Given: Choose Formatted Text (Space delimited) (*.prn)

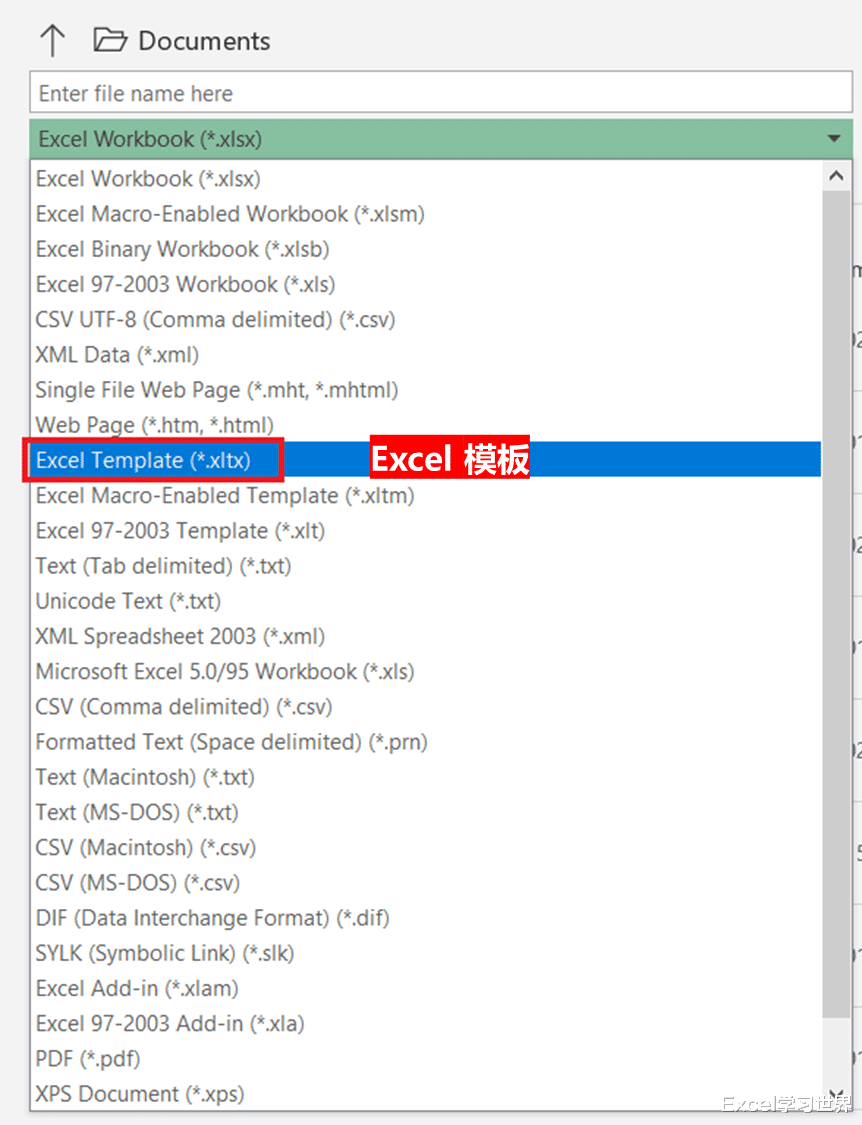Looking at the screenshot, I should (x=426, y=741).
